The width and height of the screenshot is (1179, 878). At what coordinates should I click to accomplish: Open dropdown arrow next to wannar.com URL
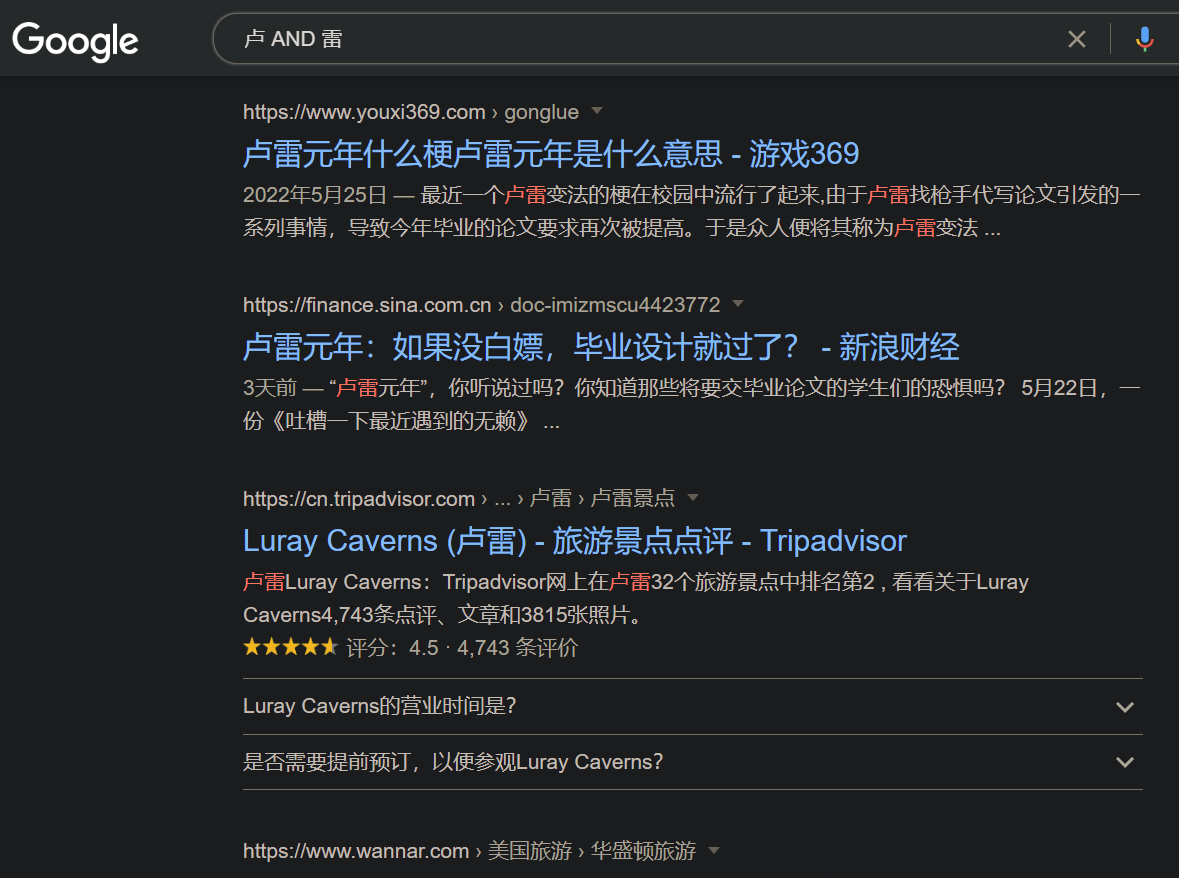pos(714,850)
